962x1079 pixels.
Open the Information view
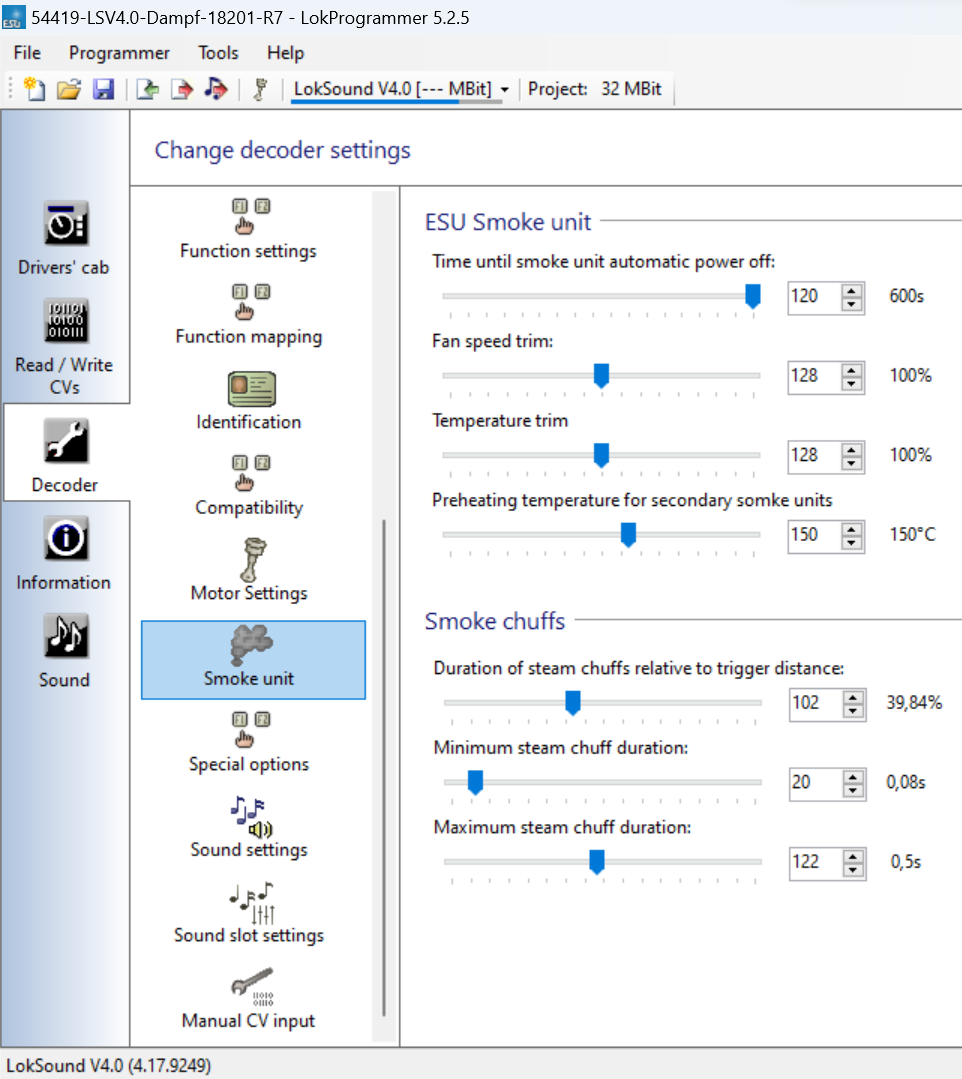tap(64, 553)
